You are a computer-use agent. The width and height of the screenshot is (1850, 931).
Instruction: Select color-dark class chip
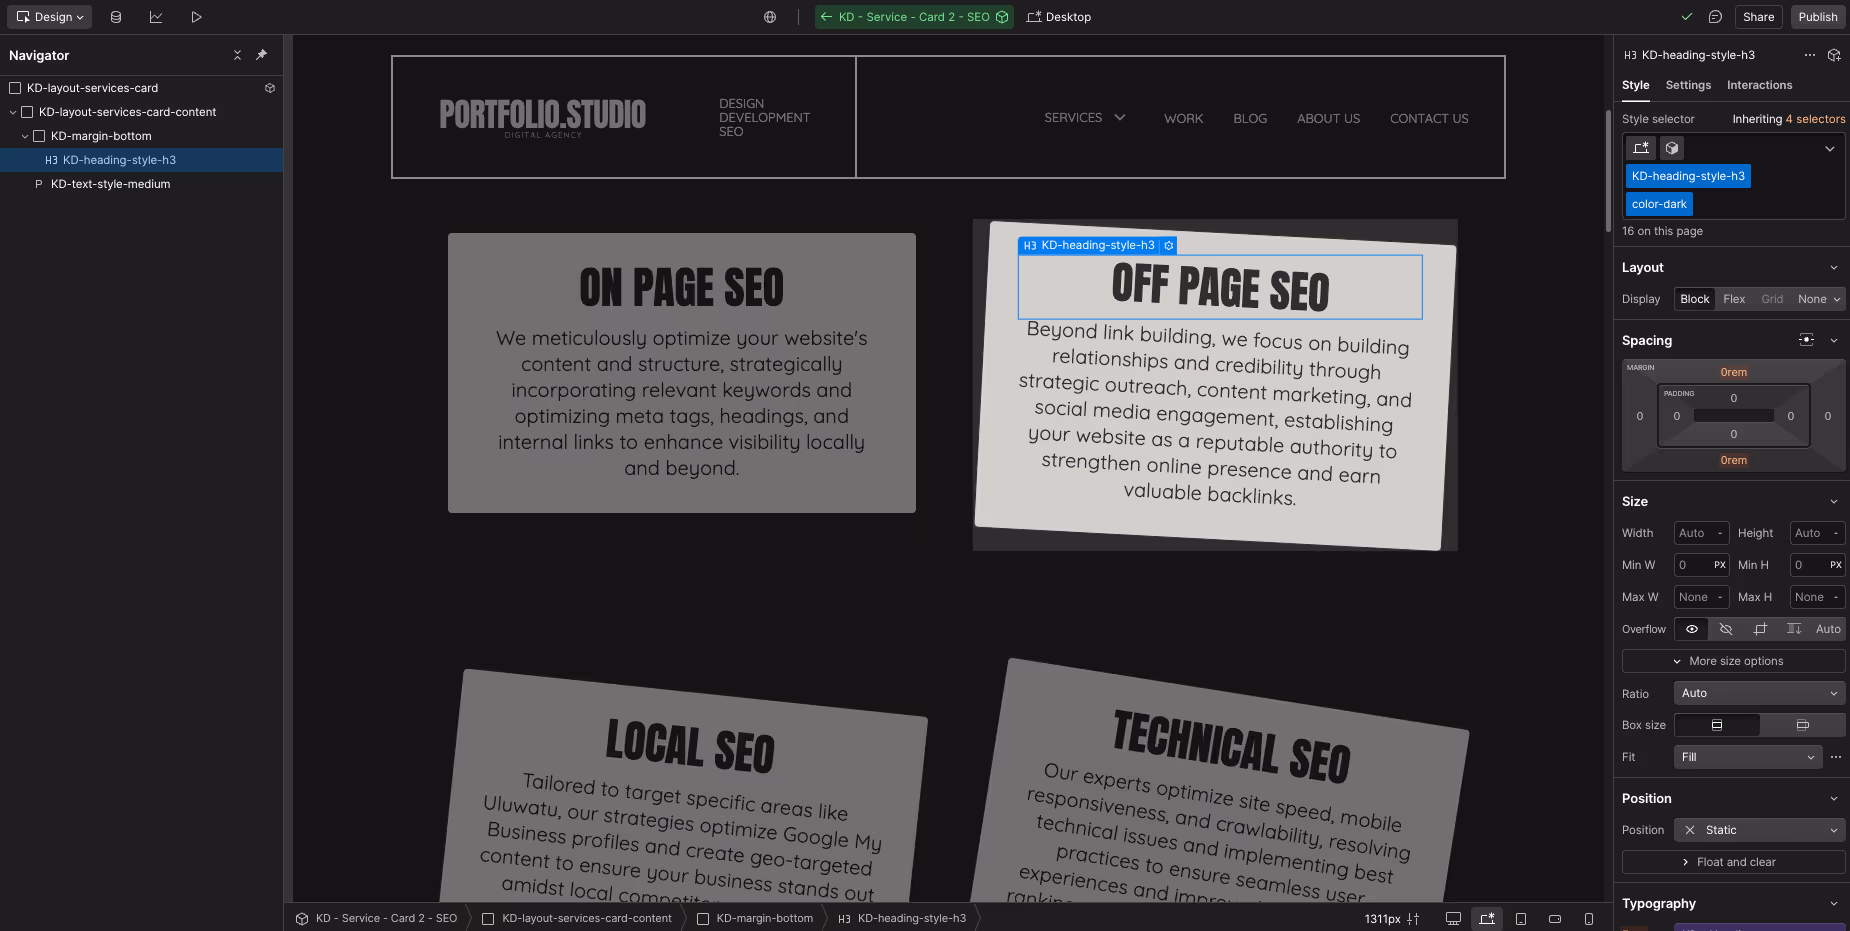1659,204
